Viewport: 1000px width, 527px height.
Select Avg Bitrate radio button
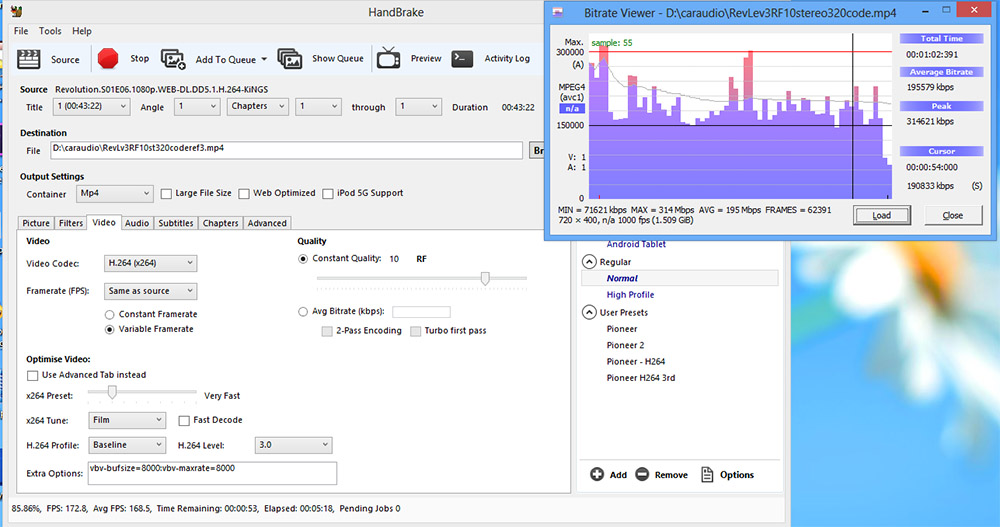coord(303,312)
